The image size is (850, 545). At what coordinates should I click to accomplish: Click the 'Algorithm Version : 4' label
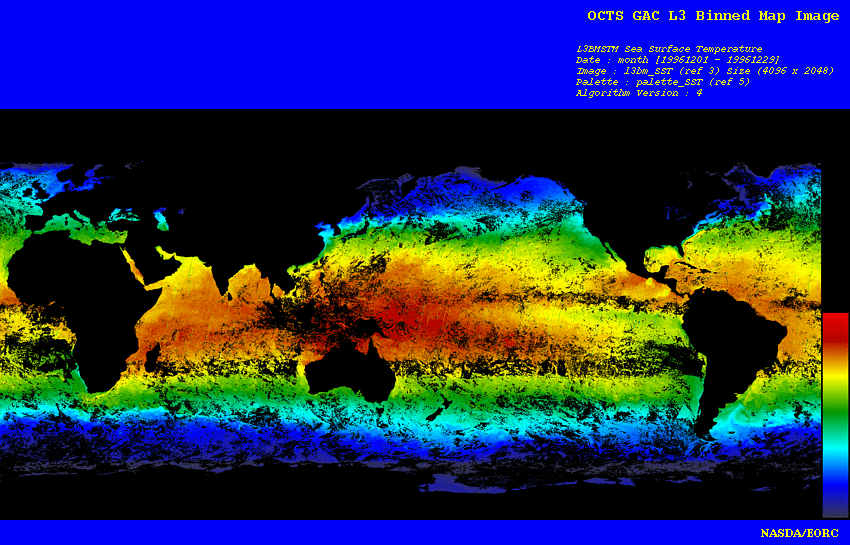tap(638, 93)
